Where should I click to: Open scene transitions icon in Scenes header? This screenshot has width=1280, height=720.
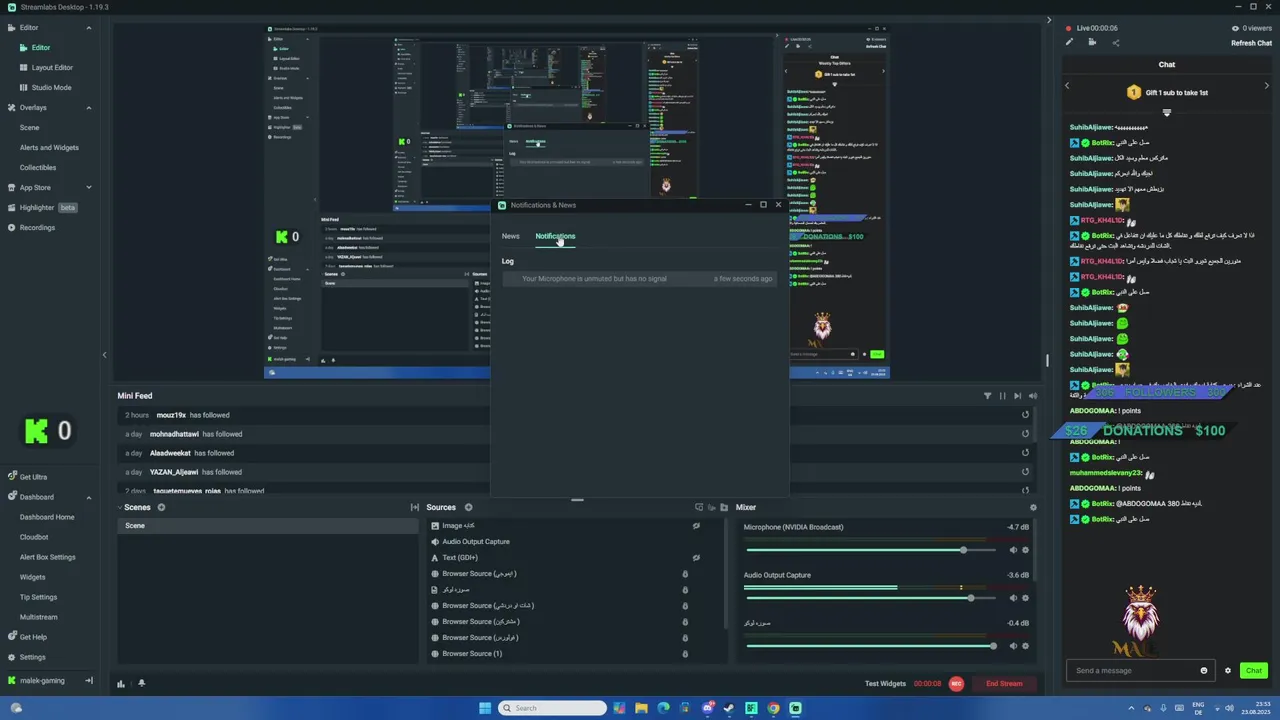coord(415,508)
